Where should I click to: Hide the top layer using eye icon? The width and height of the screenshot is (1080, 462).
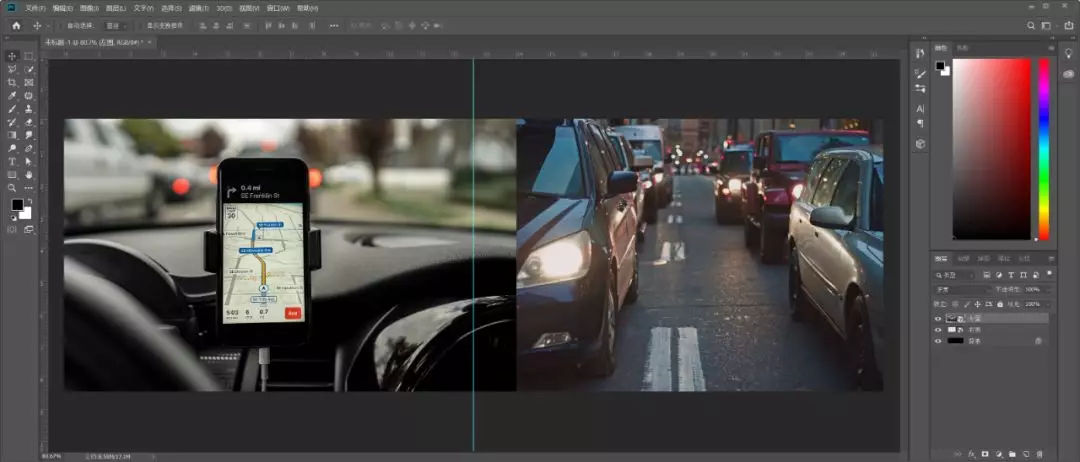(x=938, y=317)
